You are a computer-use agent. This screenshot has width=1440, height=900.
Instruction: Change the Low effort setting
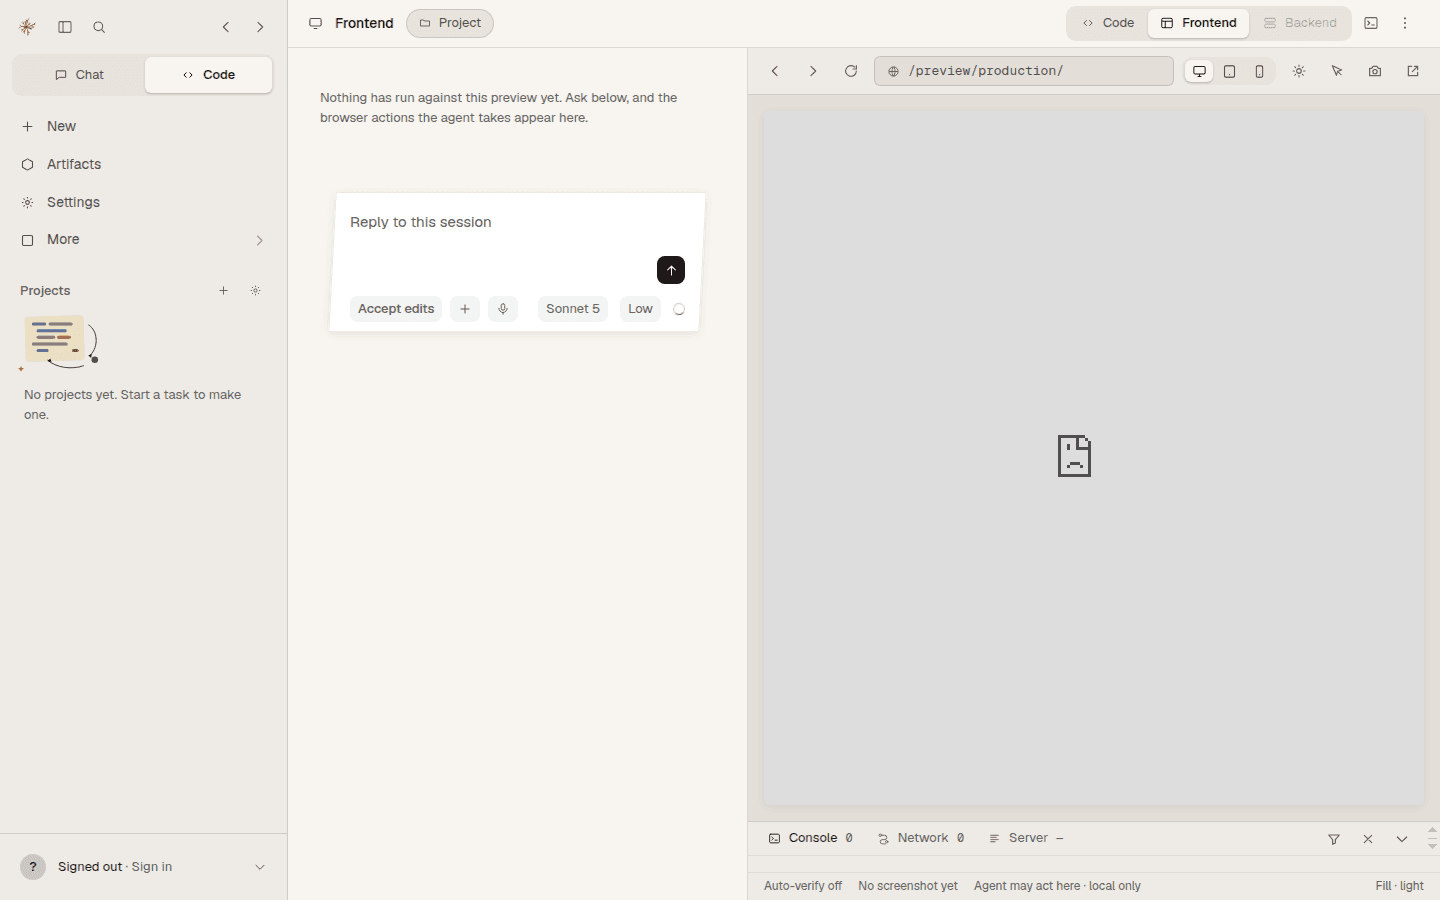click(x=640, y=309)
